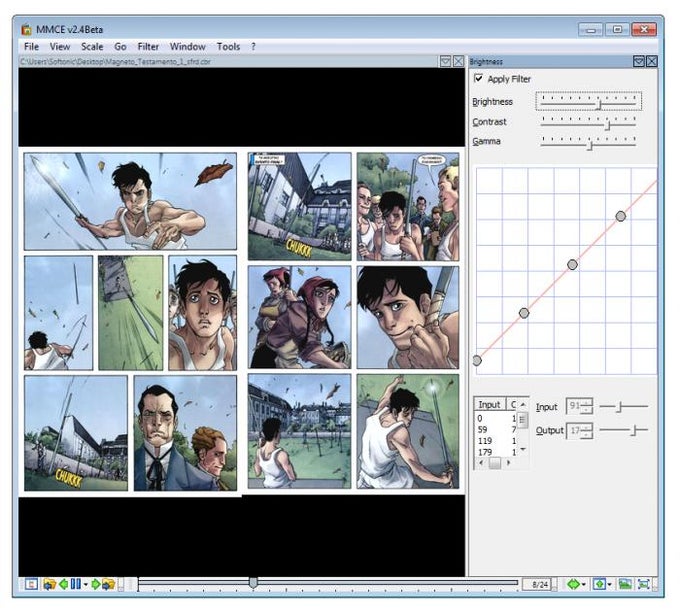Open the fit-width dropdown arrow

584,585
